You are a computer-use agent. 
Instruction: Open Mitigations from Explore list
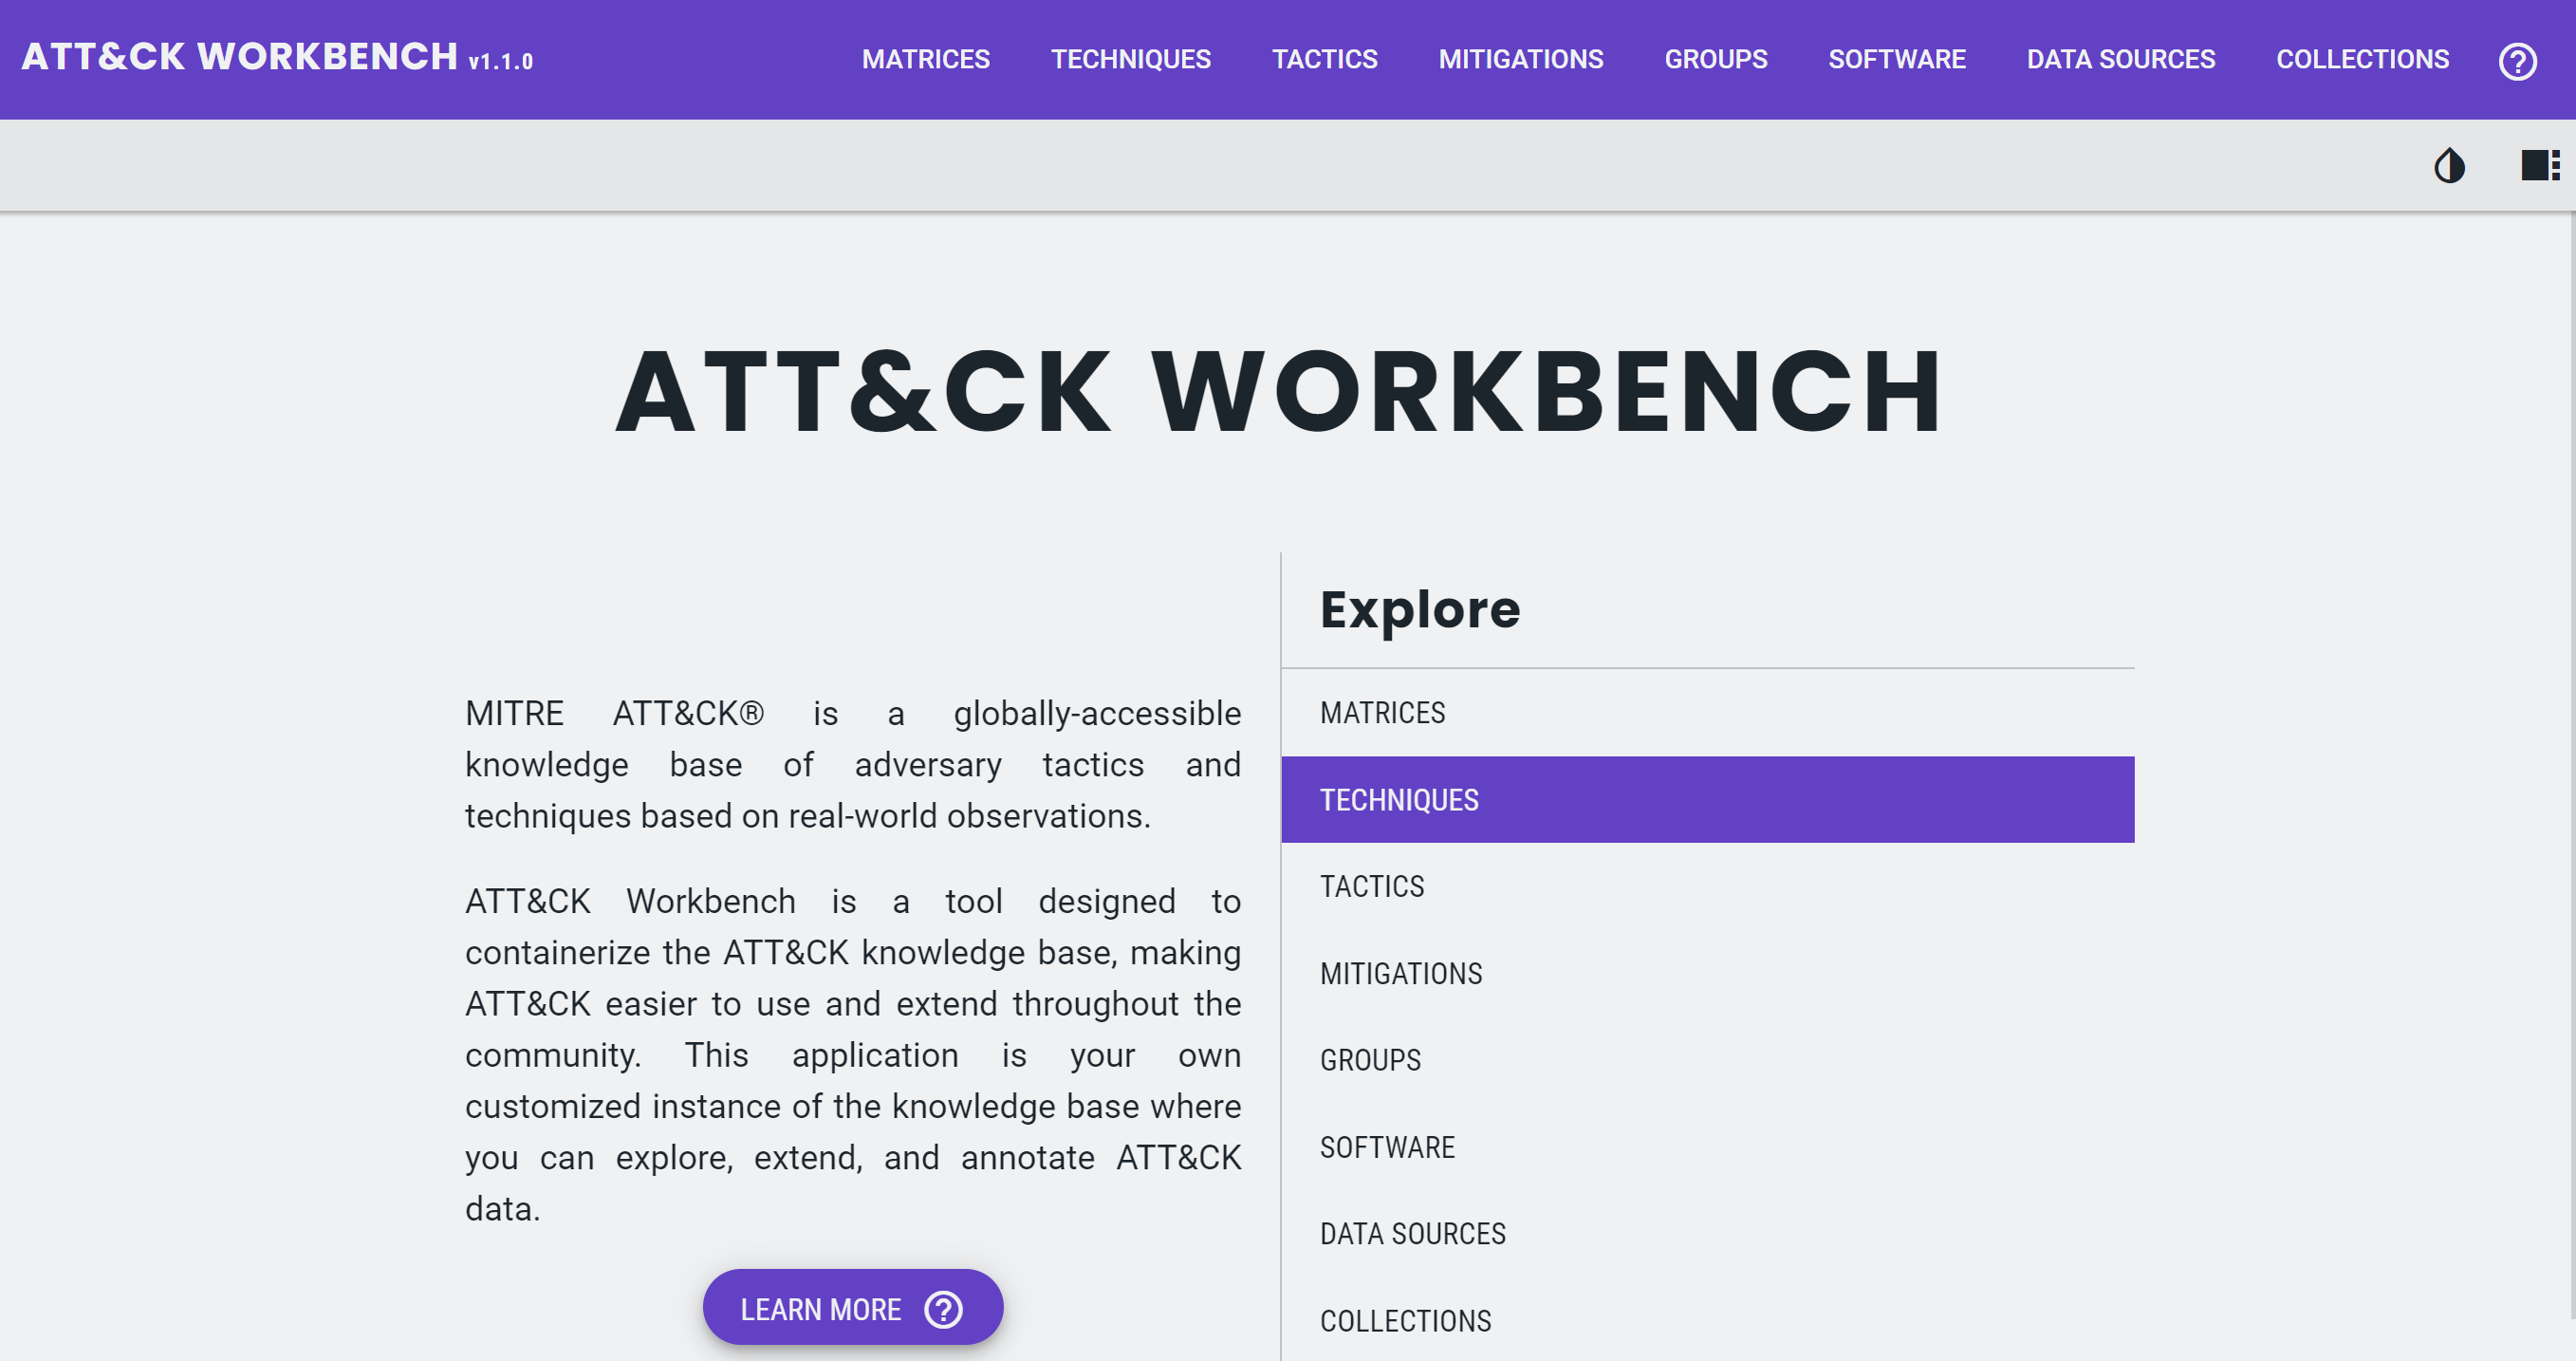point(1400,973)
